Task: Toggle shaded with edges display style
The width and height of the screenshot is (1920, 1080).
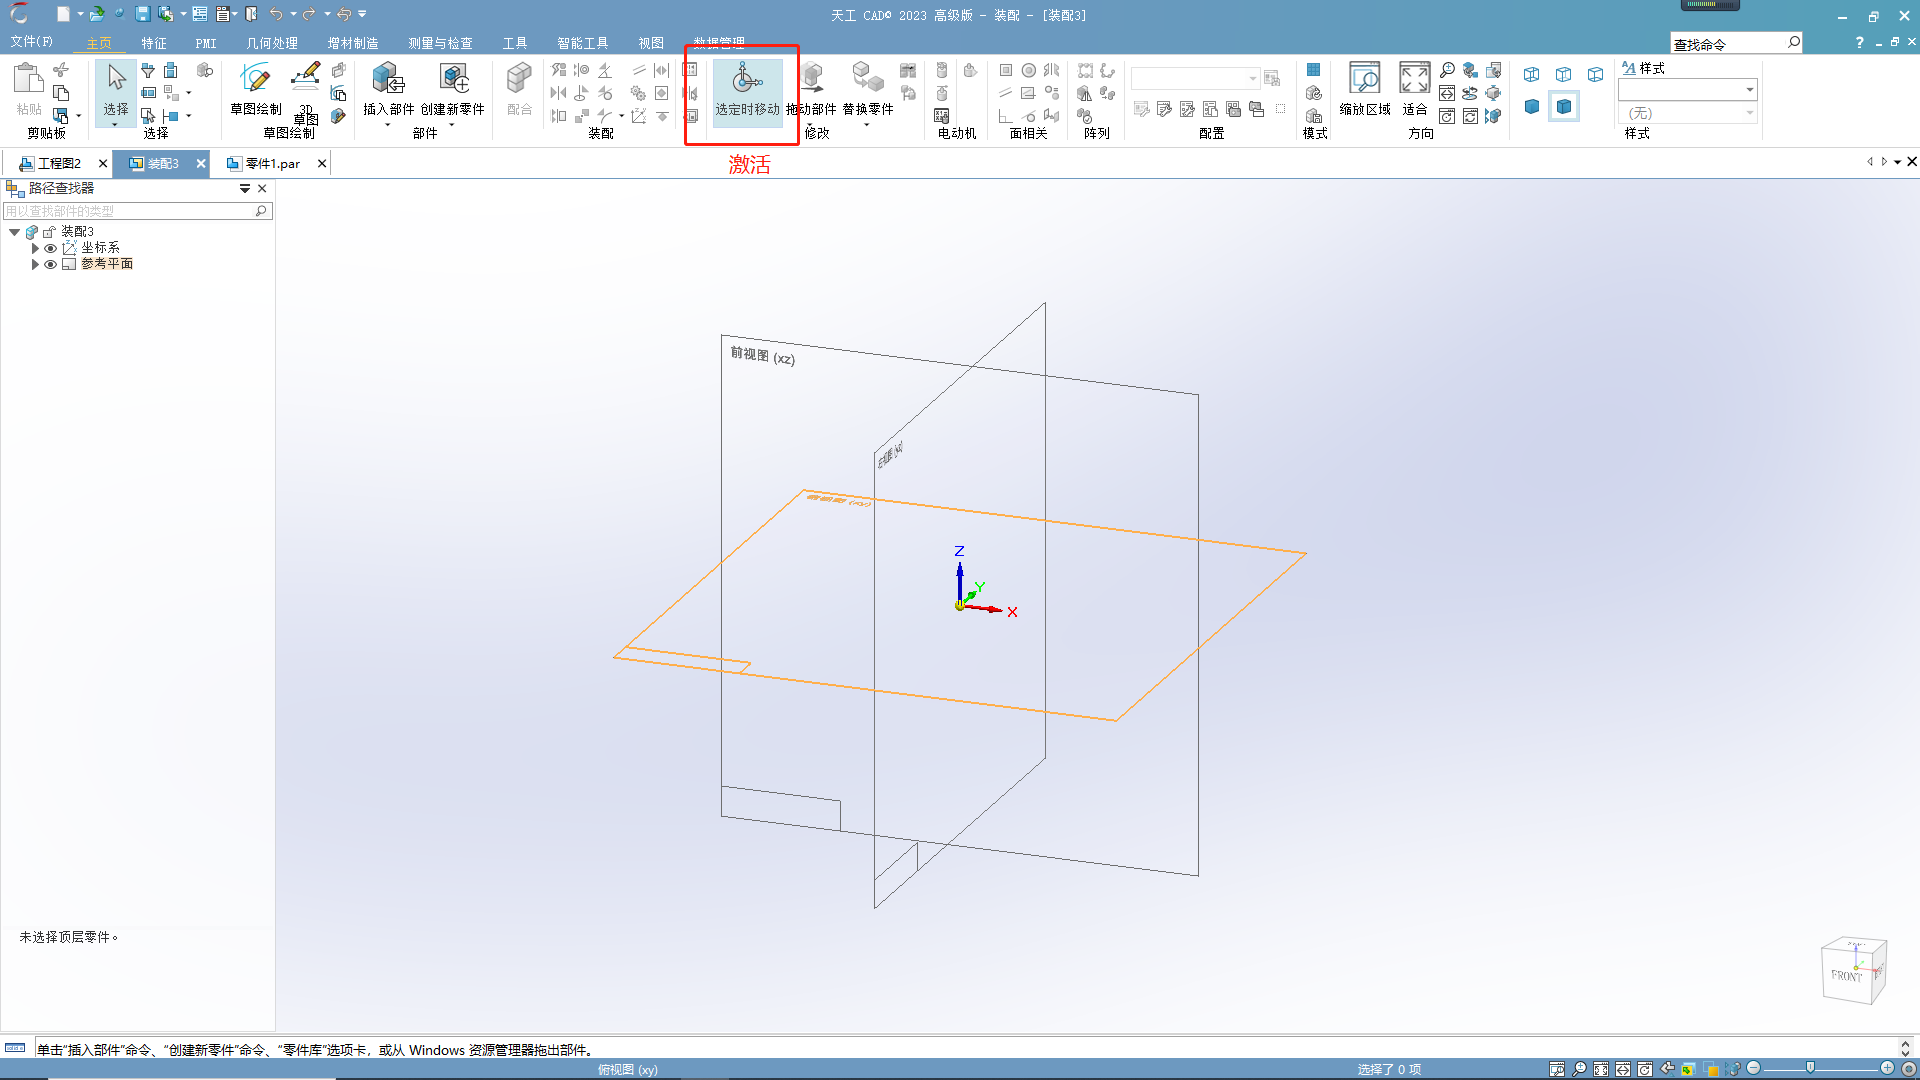Action: pos(1564,107)
